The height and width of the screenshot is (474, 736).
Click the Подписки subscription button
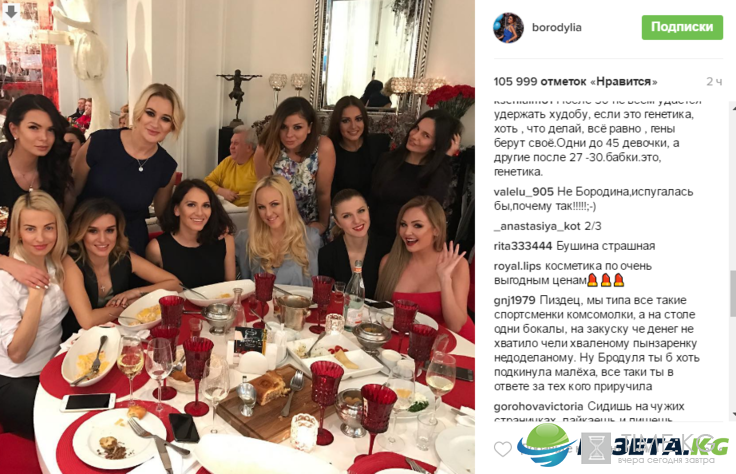coord(682,27)
